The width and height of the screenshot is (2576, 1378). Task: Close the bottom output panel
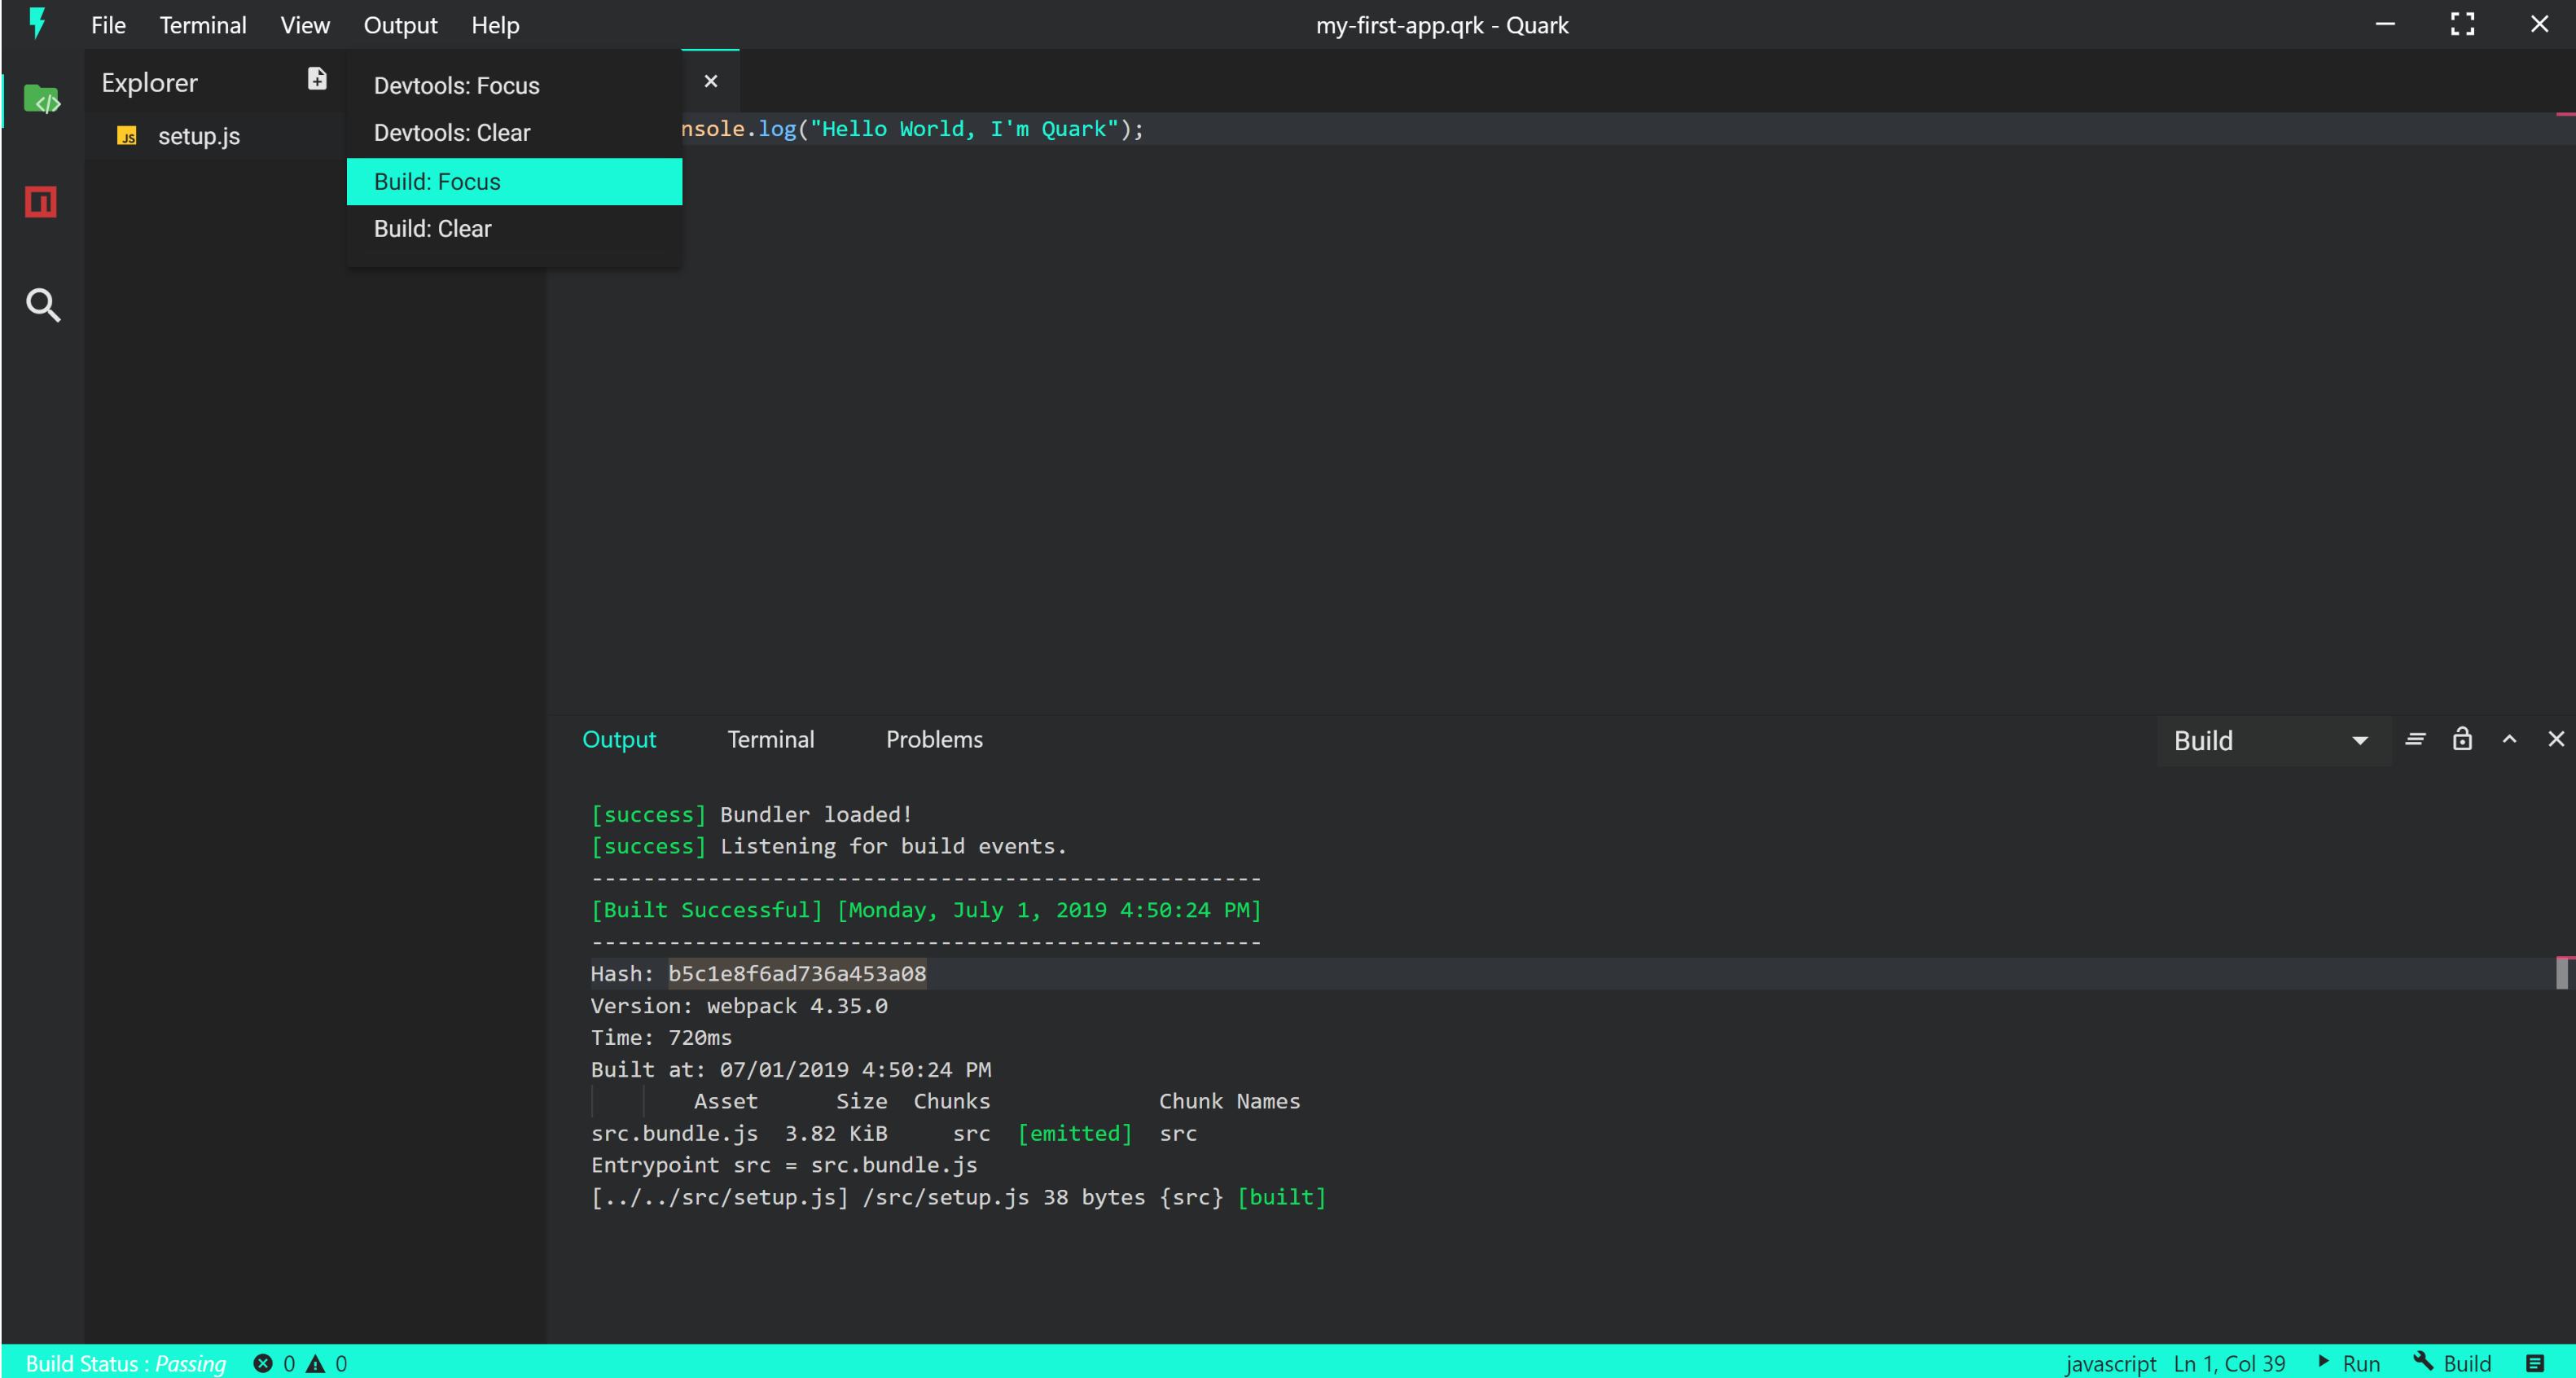[2556, 739]
